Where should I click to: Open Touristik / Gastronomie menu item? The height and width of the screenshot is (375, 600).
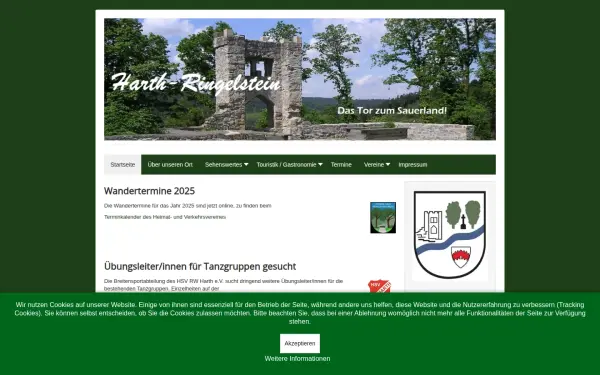click(286, 165)
